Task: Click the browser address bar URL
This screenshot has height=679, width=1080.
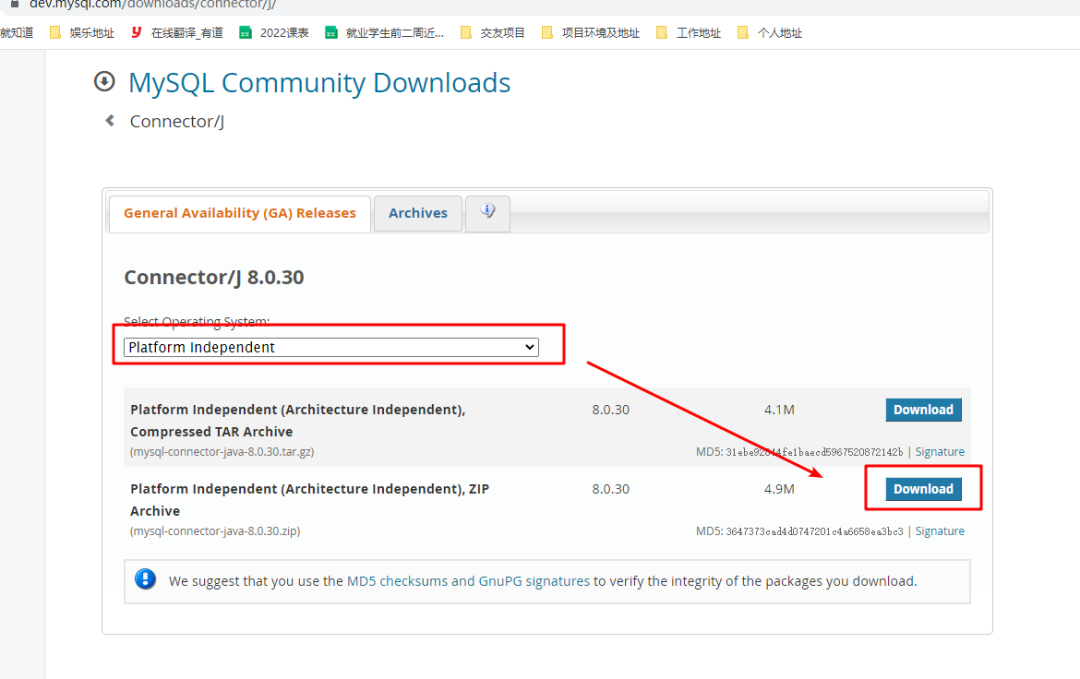Action: tap(152, 5)
